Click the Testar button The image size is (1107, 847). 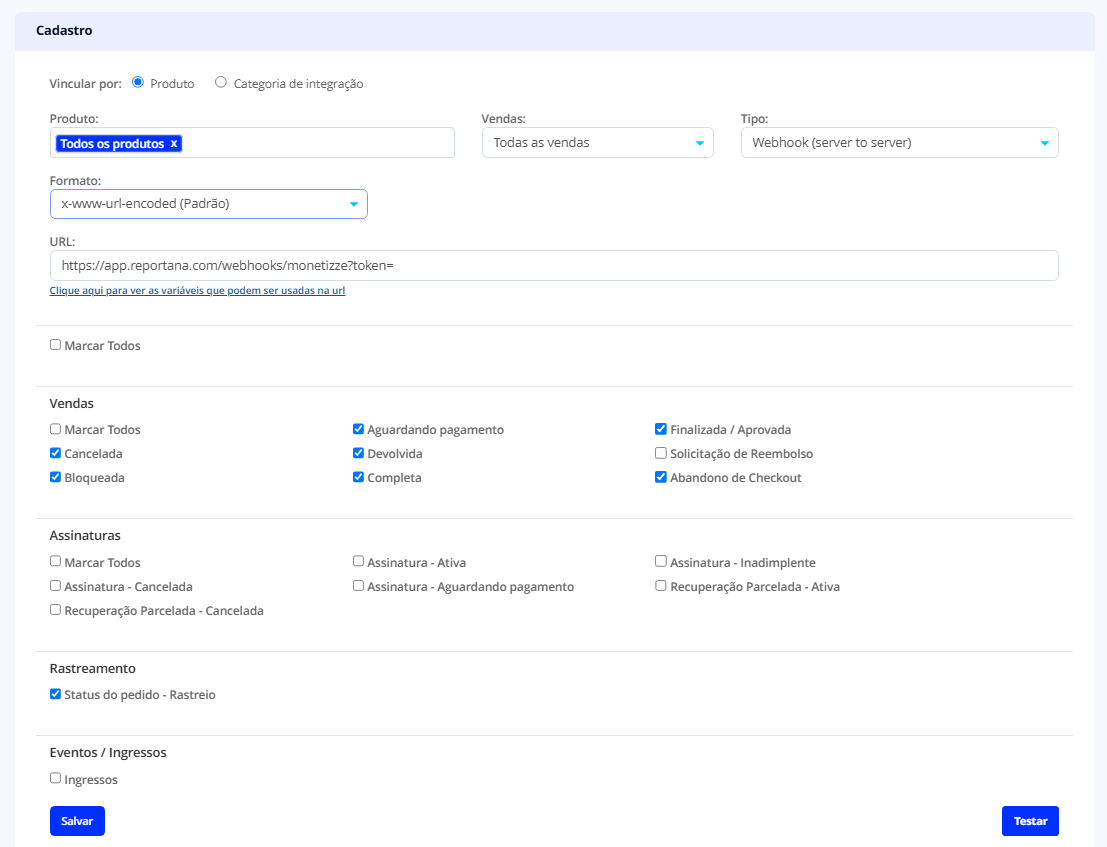tap(1030, 821)
